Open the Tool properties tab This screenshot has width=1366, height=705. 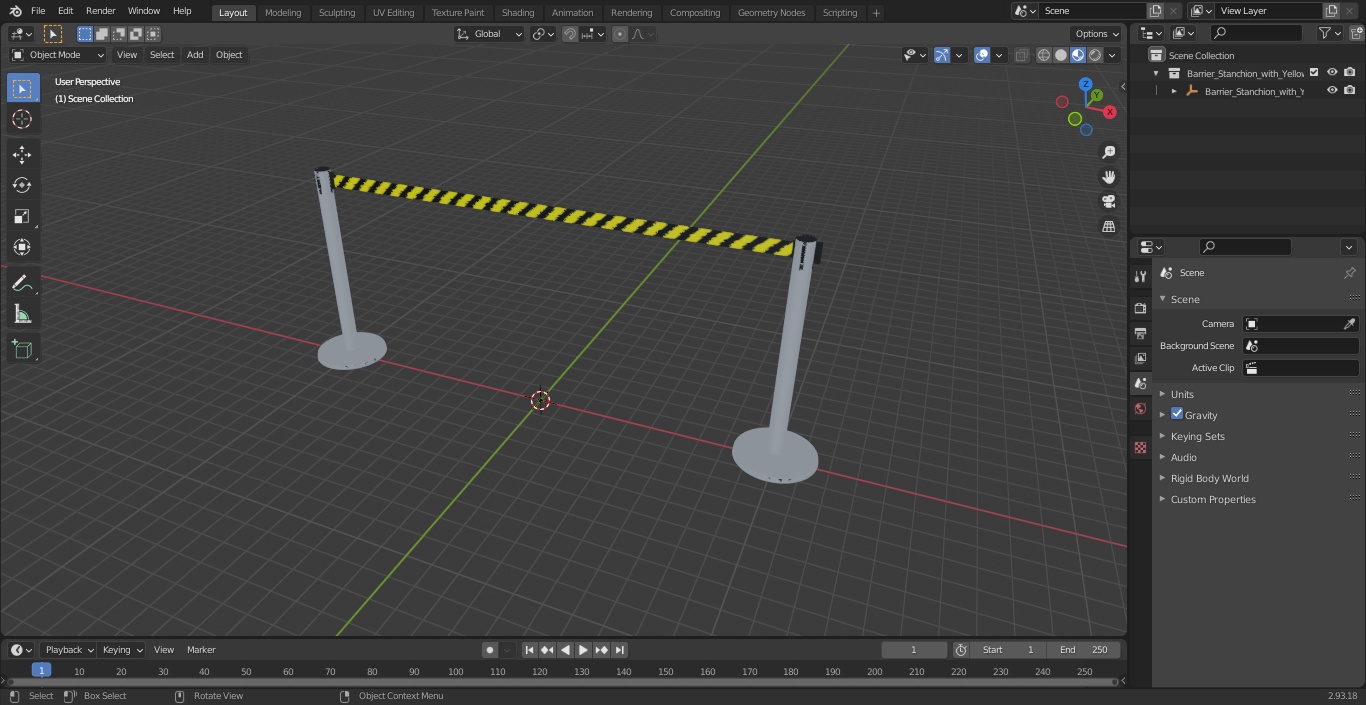coord(1140,276)
